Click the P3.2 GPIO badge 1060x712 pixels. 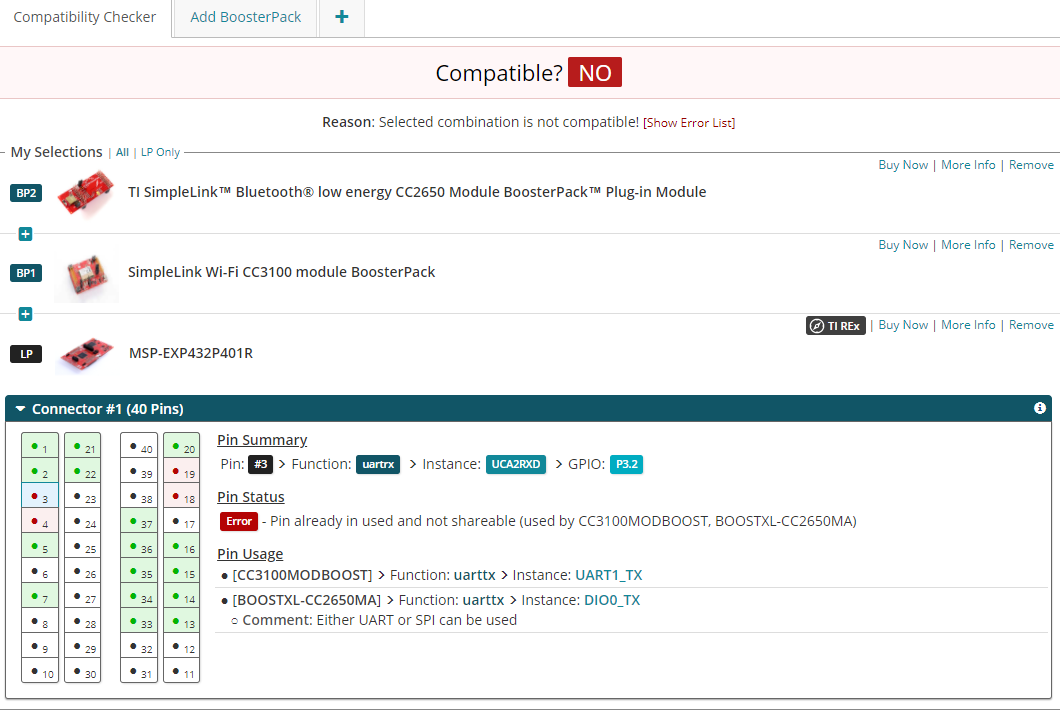pyautogui.click(x=627, y=465)
